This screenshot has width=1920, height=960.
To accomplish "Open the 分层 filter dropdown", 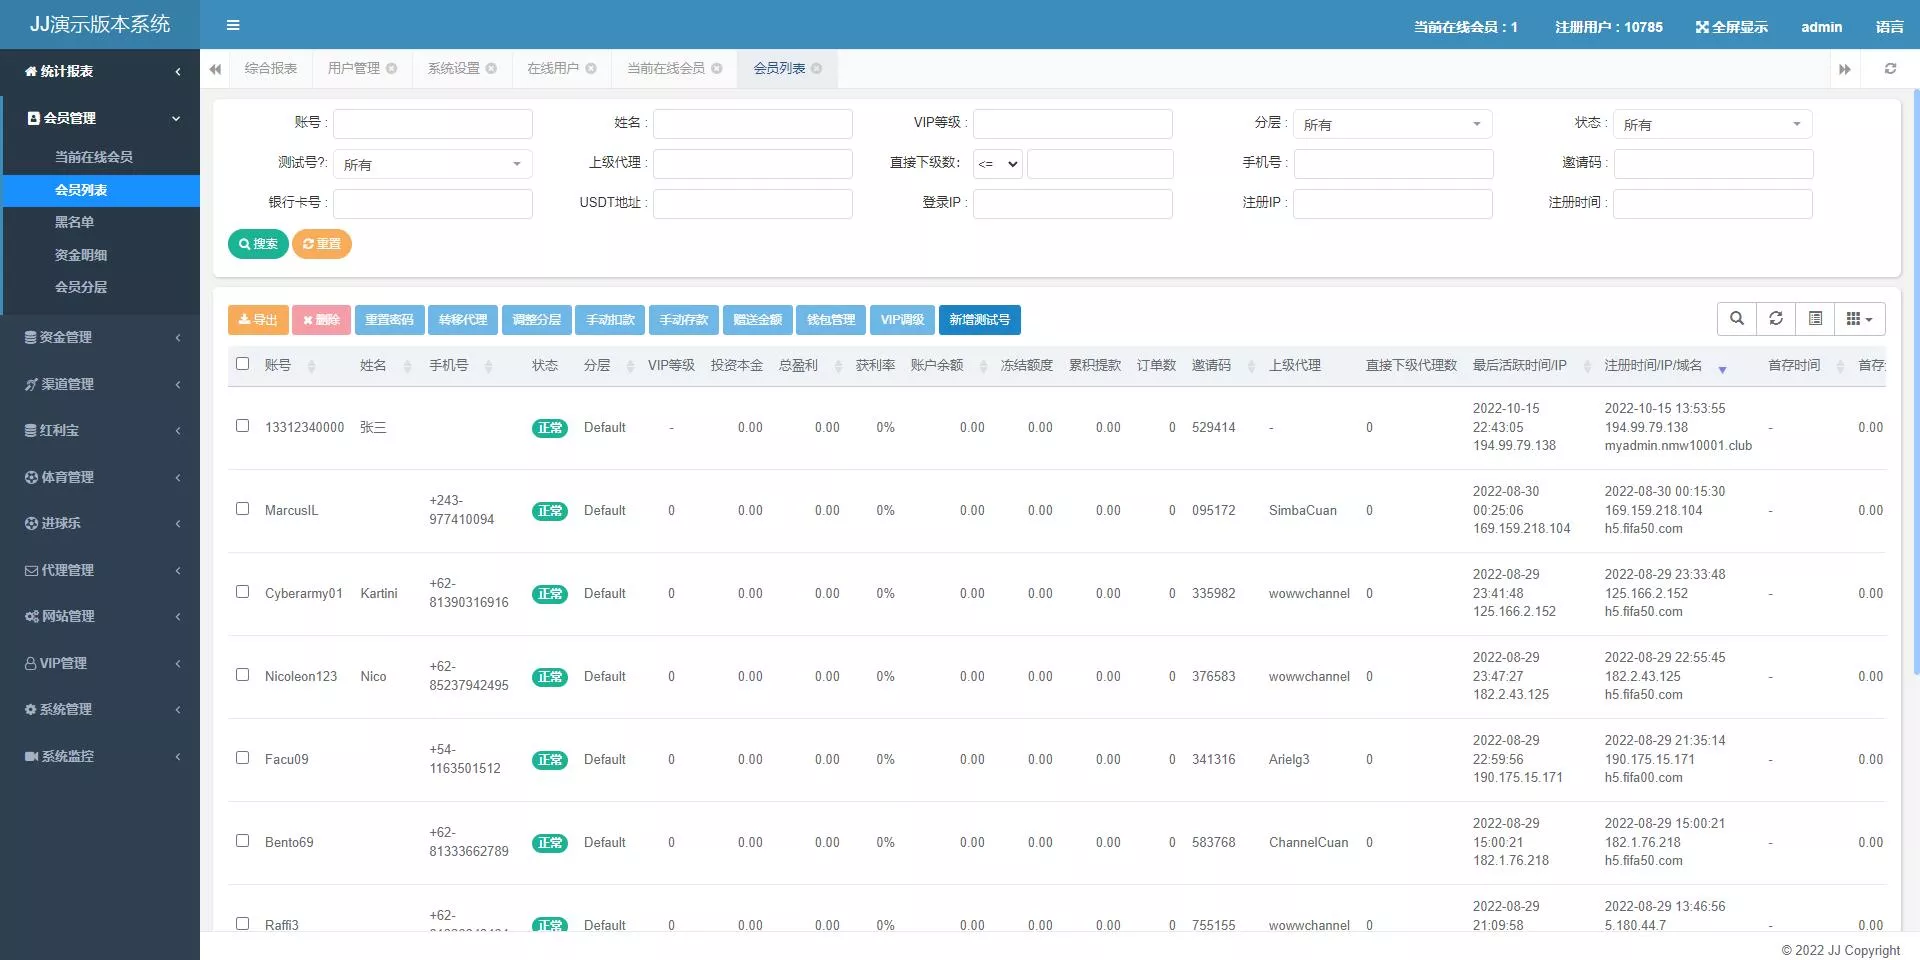I will 1392,124.
